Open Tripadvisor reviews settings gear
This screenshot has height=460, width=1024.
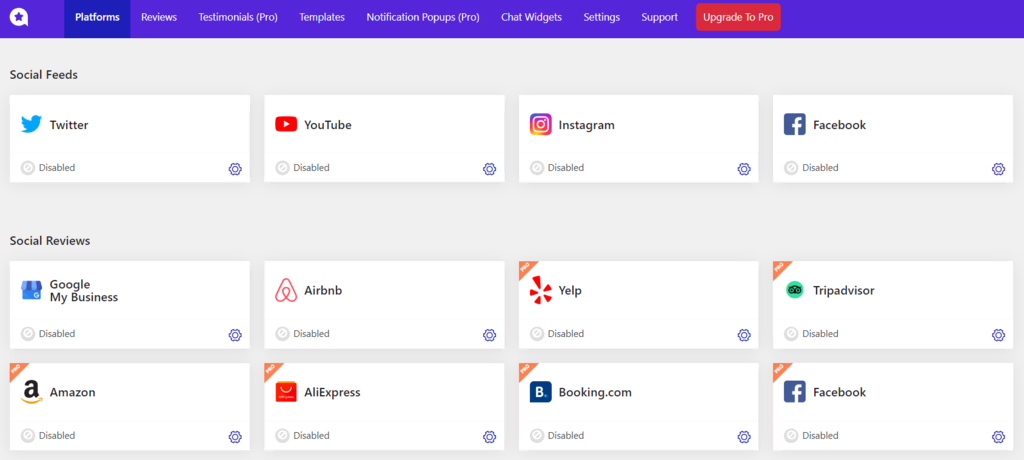[x=998, y=335]
